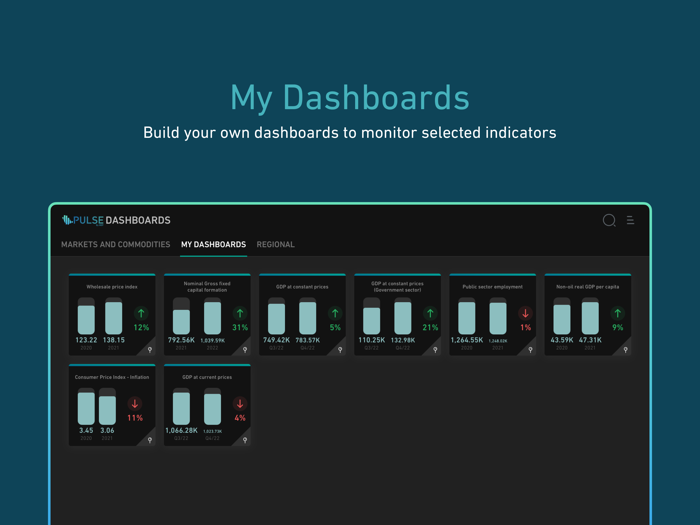Click the 43.59K value

tap(562, 340)
